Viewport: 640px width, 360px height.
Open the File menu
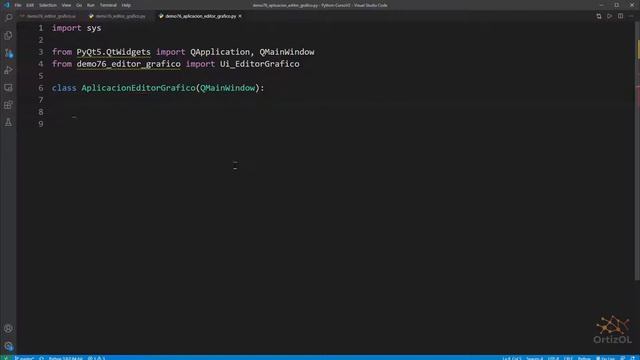pos(18,5)
